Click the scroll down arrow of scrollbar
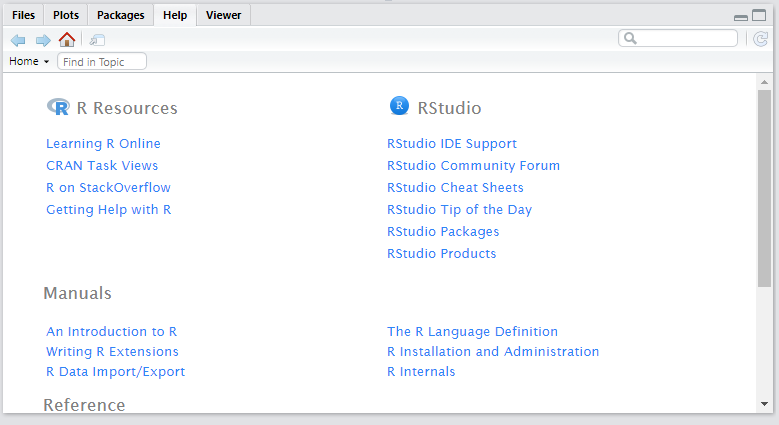 [x=764, y=405]
